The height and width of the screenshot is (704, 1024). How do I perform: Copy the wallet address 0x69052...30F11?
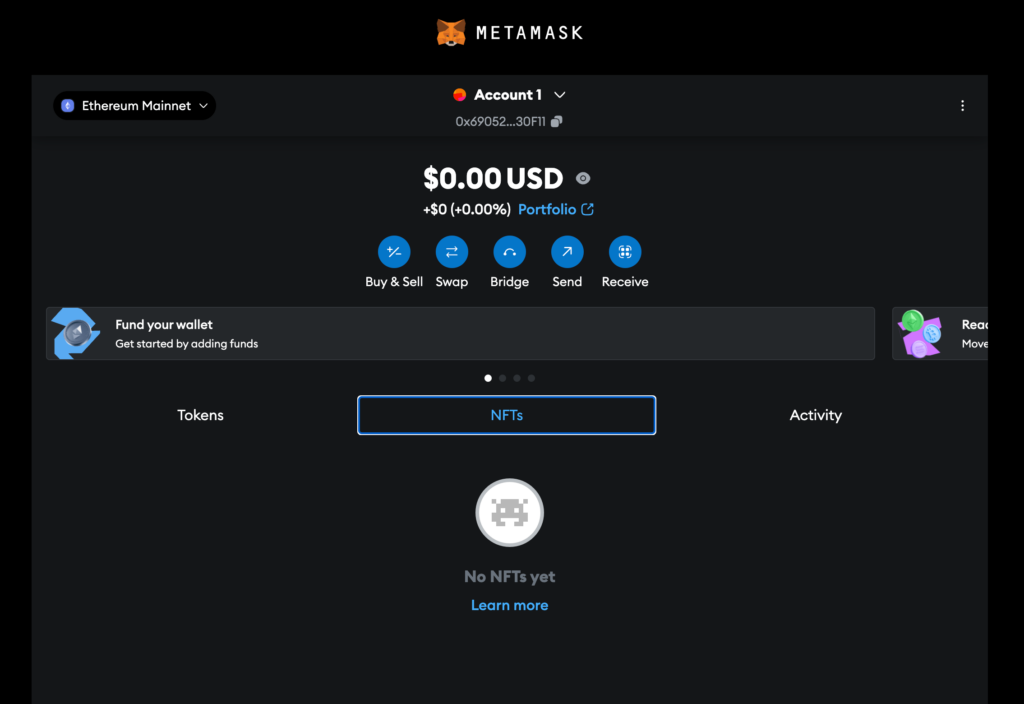coord(556,121)
